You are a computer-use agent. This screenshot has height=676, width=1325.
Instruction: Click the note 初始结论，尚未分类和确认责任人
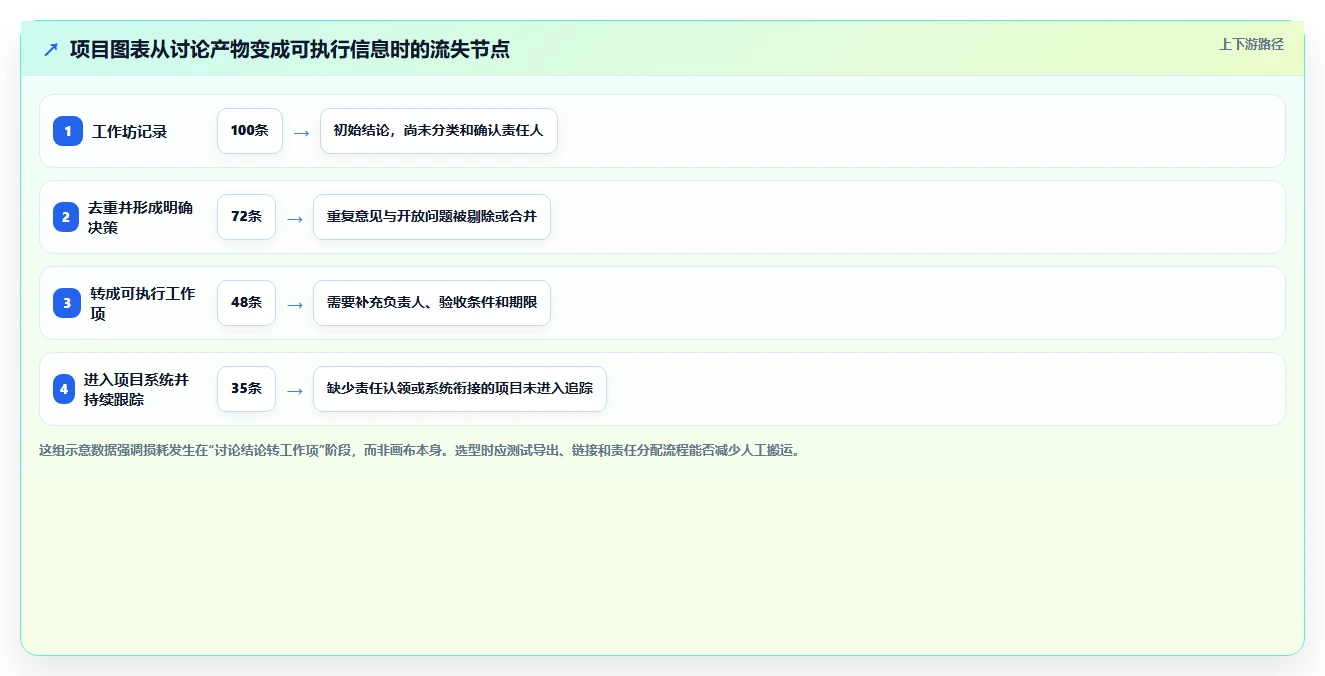438,131
